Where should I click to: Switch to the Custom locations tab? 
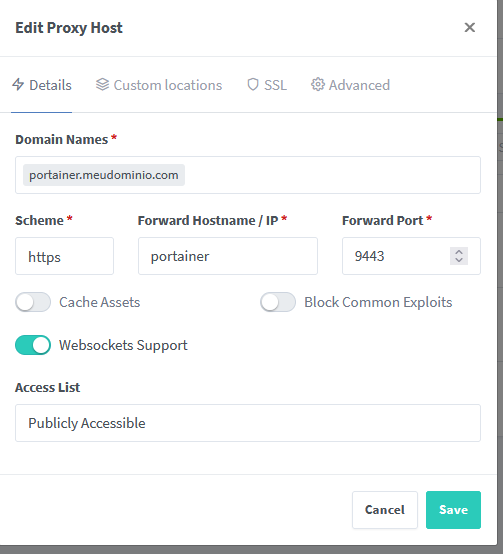[x=159, y=85]
